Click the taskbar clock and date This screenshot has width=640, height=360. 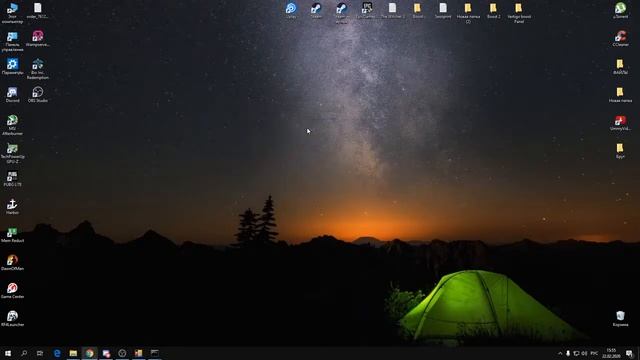[x=611, y=353]
